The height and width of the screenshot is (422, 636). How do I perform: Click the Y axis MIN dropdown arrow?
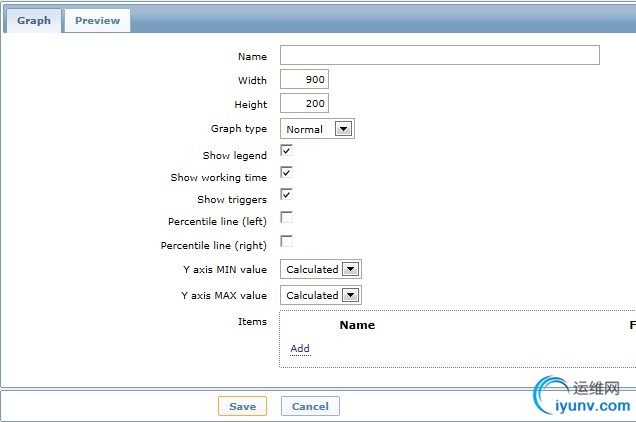[350, 269]
